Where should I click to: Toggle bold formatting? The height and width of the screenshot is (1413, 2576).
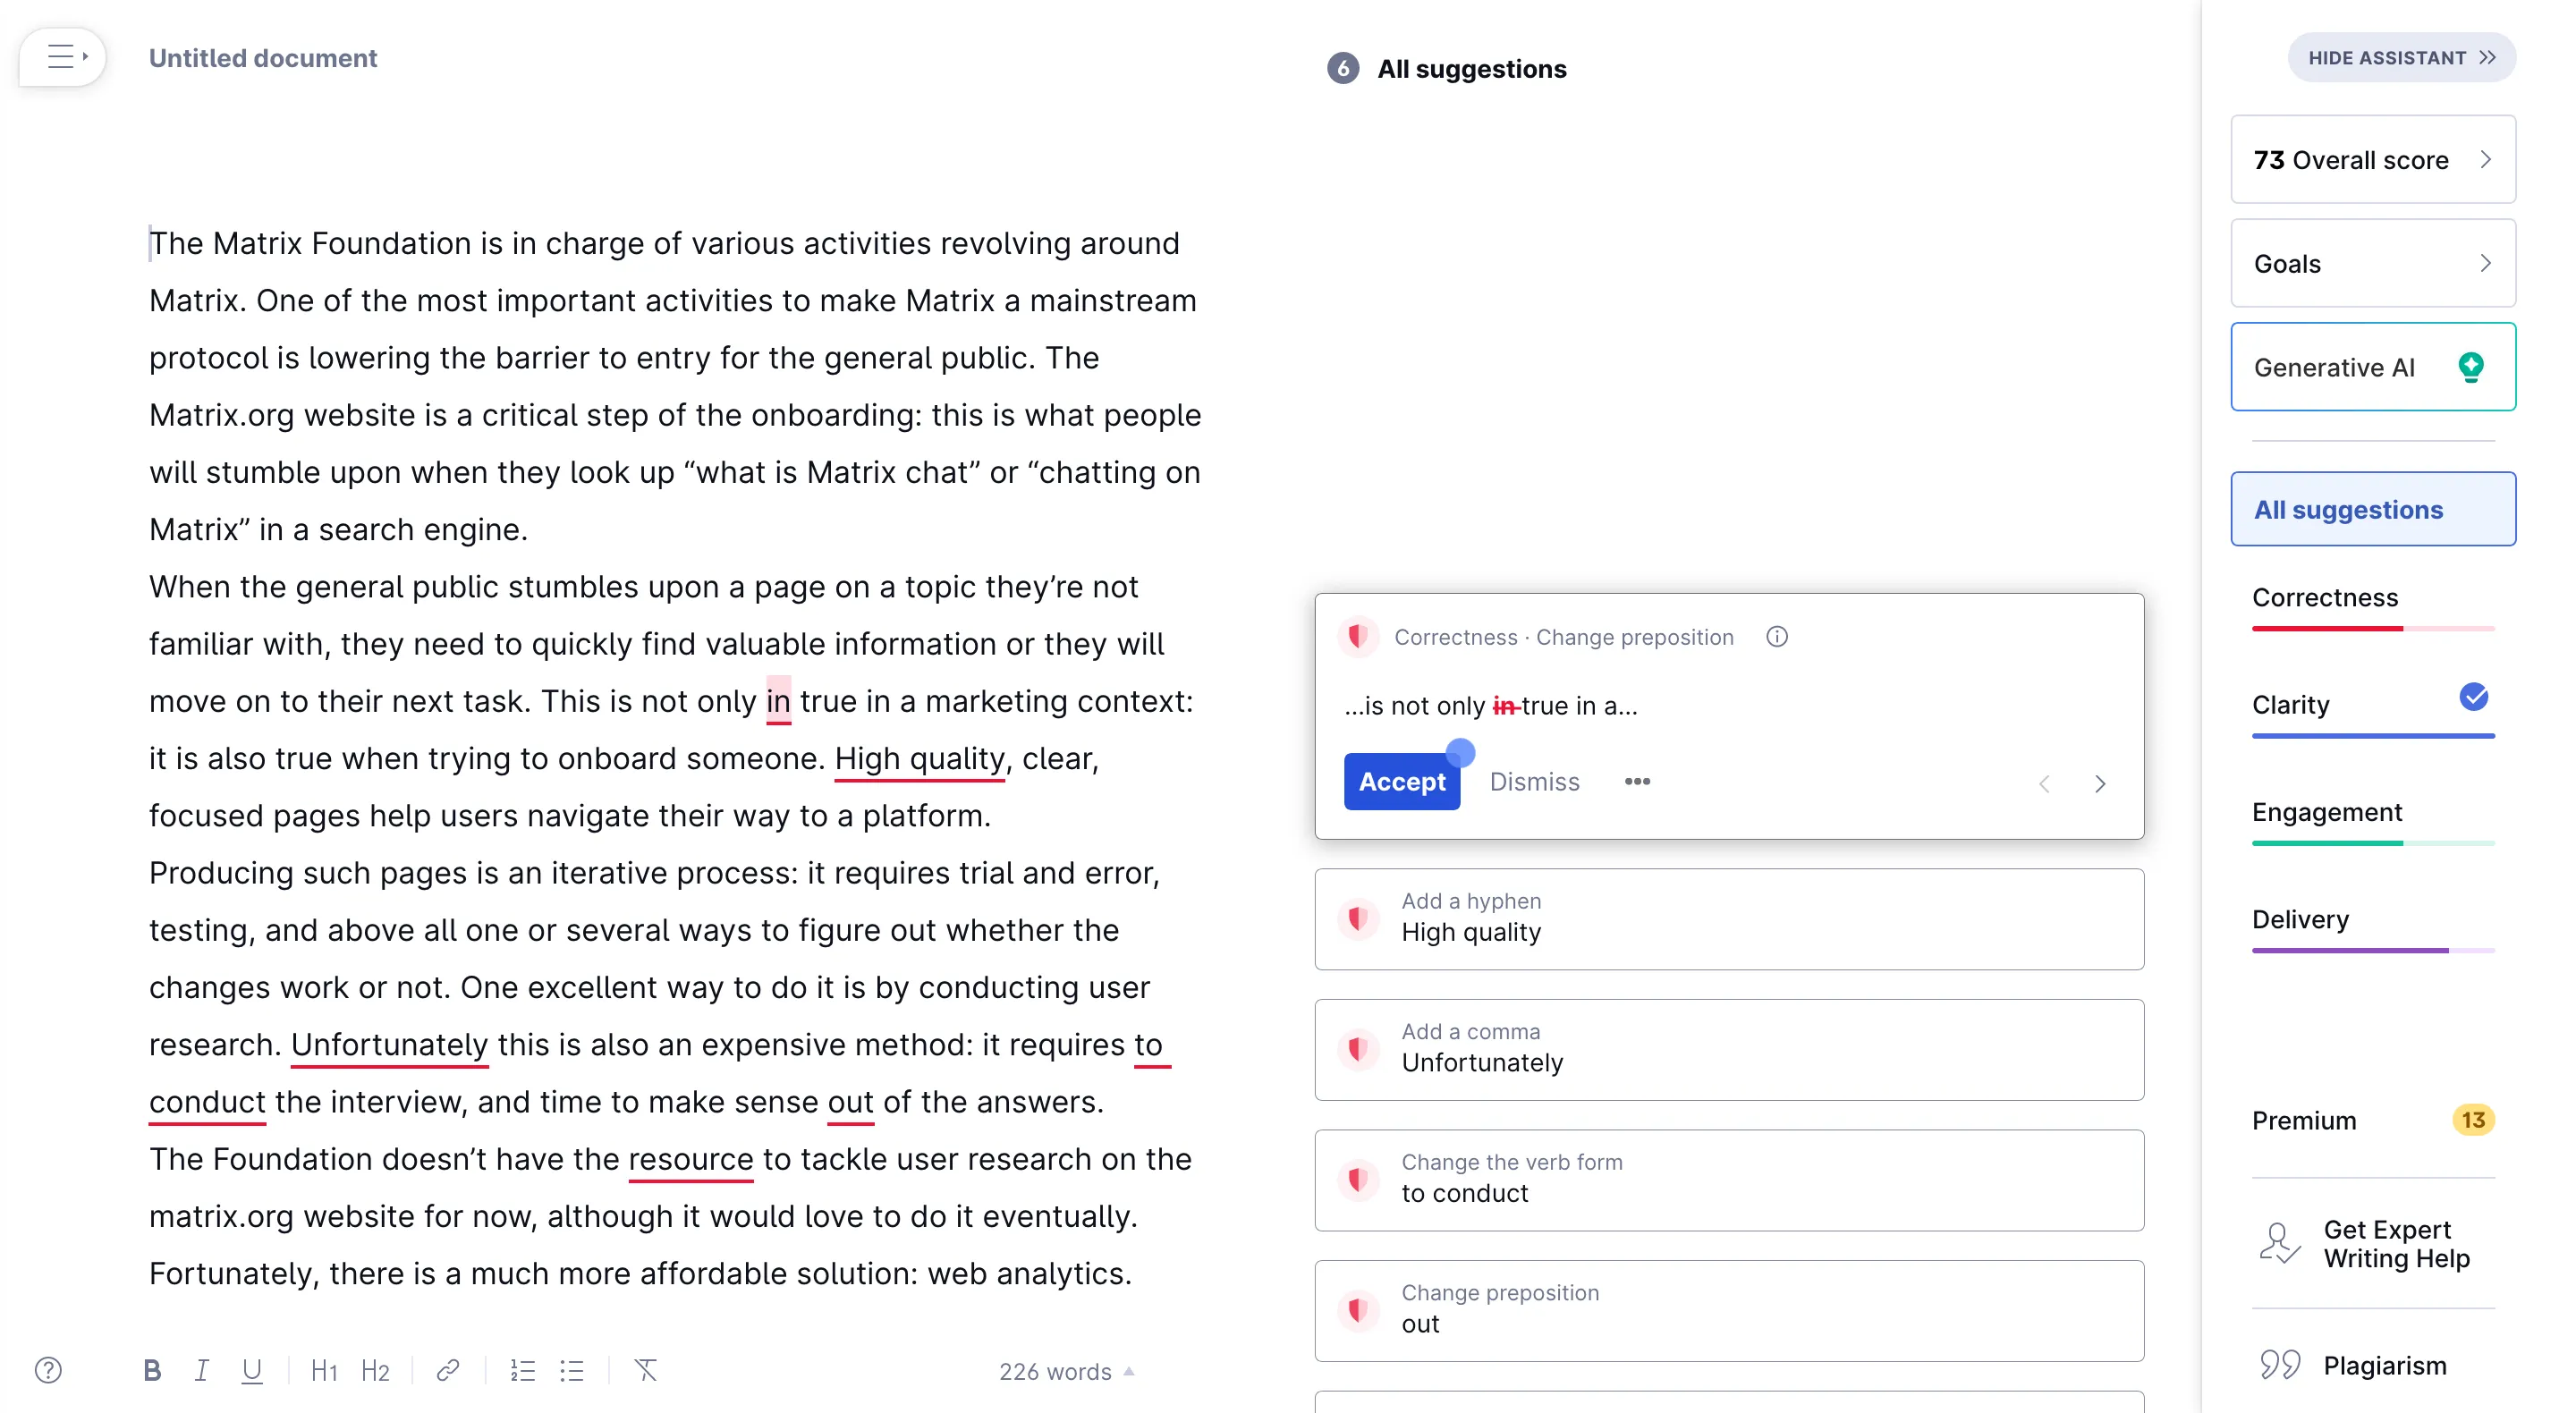[x=152, y=1370]
